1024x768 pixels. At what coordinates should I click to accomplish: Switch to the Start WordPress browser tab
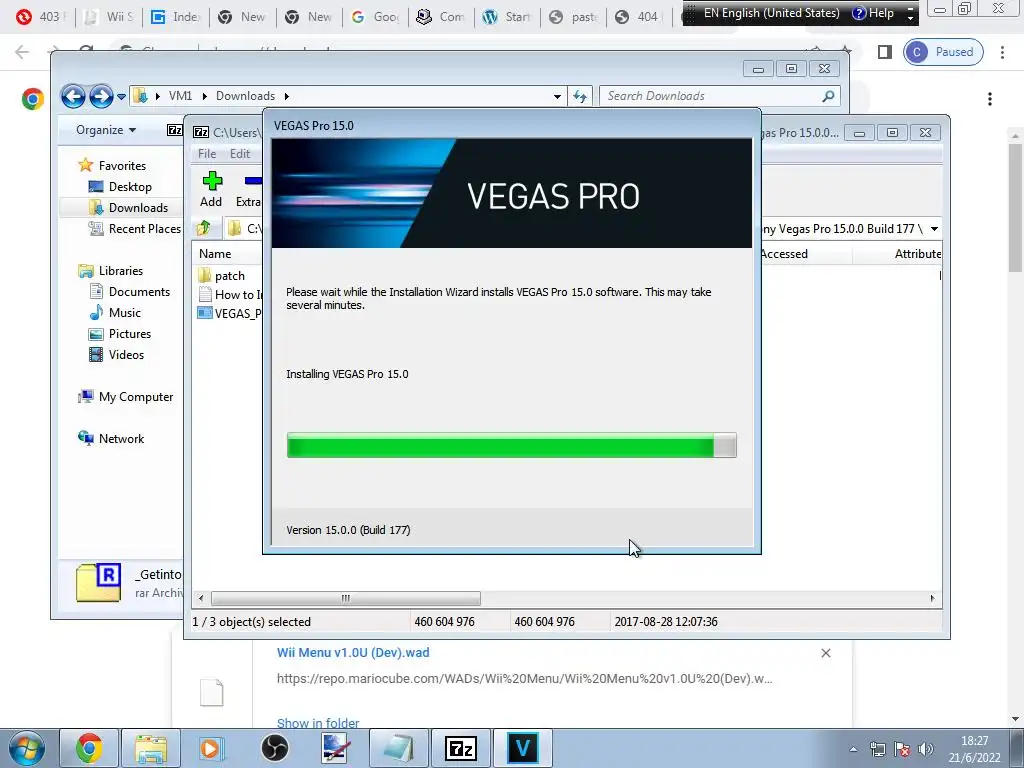click(x=509, y=17)
